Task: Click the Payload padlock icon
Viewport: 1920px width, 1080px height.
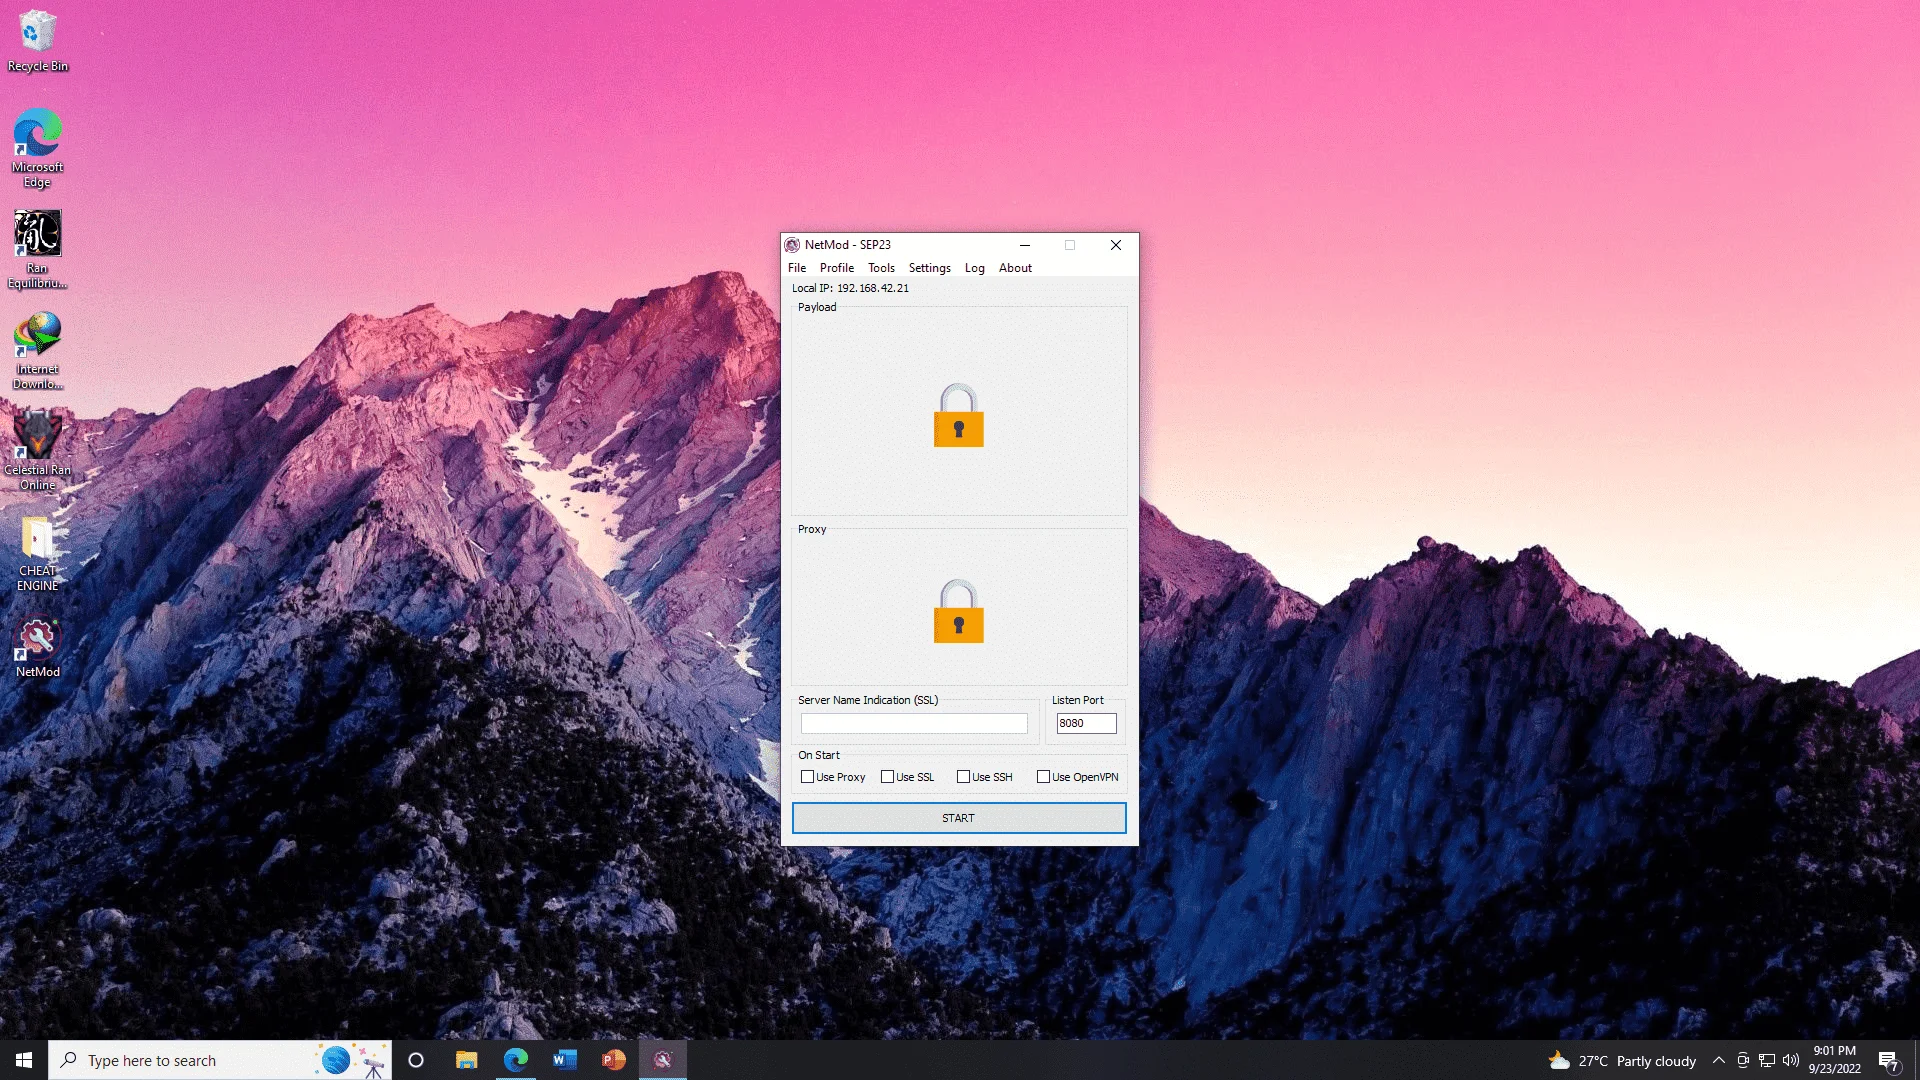Action: point(958,415)
